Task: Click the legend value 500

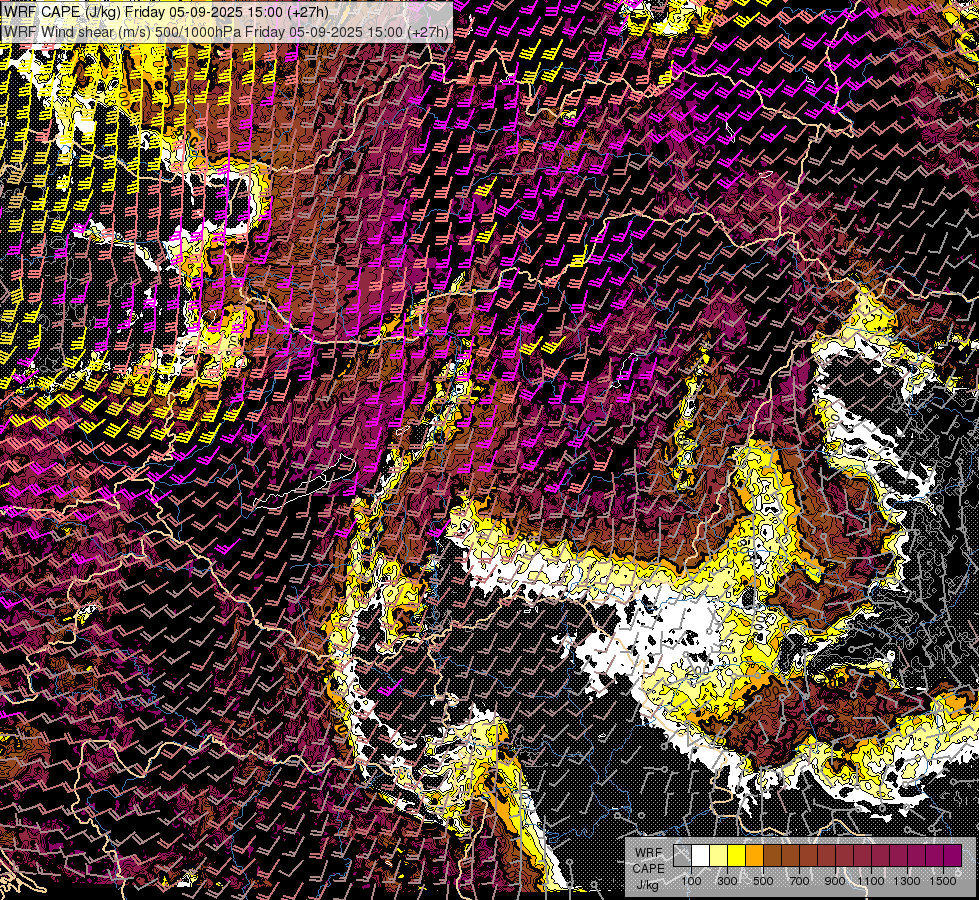Action: click(x=763, y=881)
